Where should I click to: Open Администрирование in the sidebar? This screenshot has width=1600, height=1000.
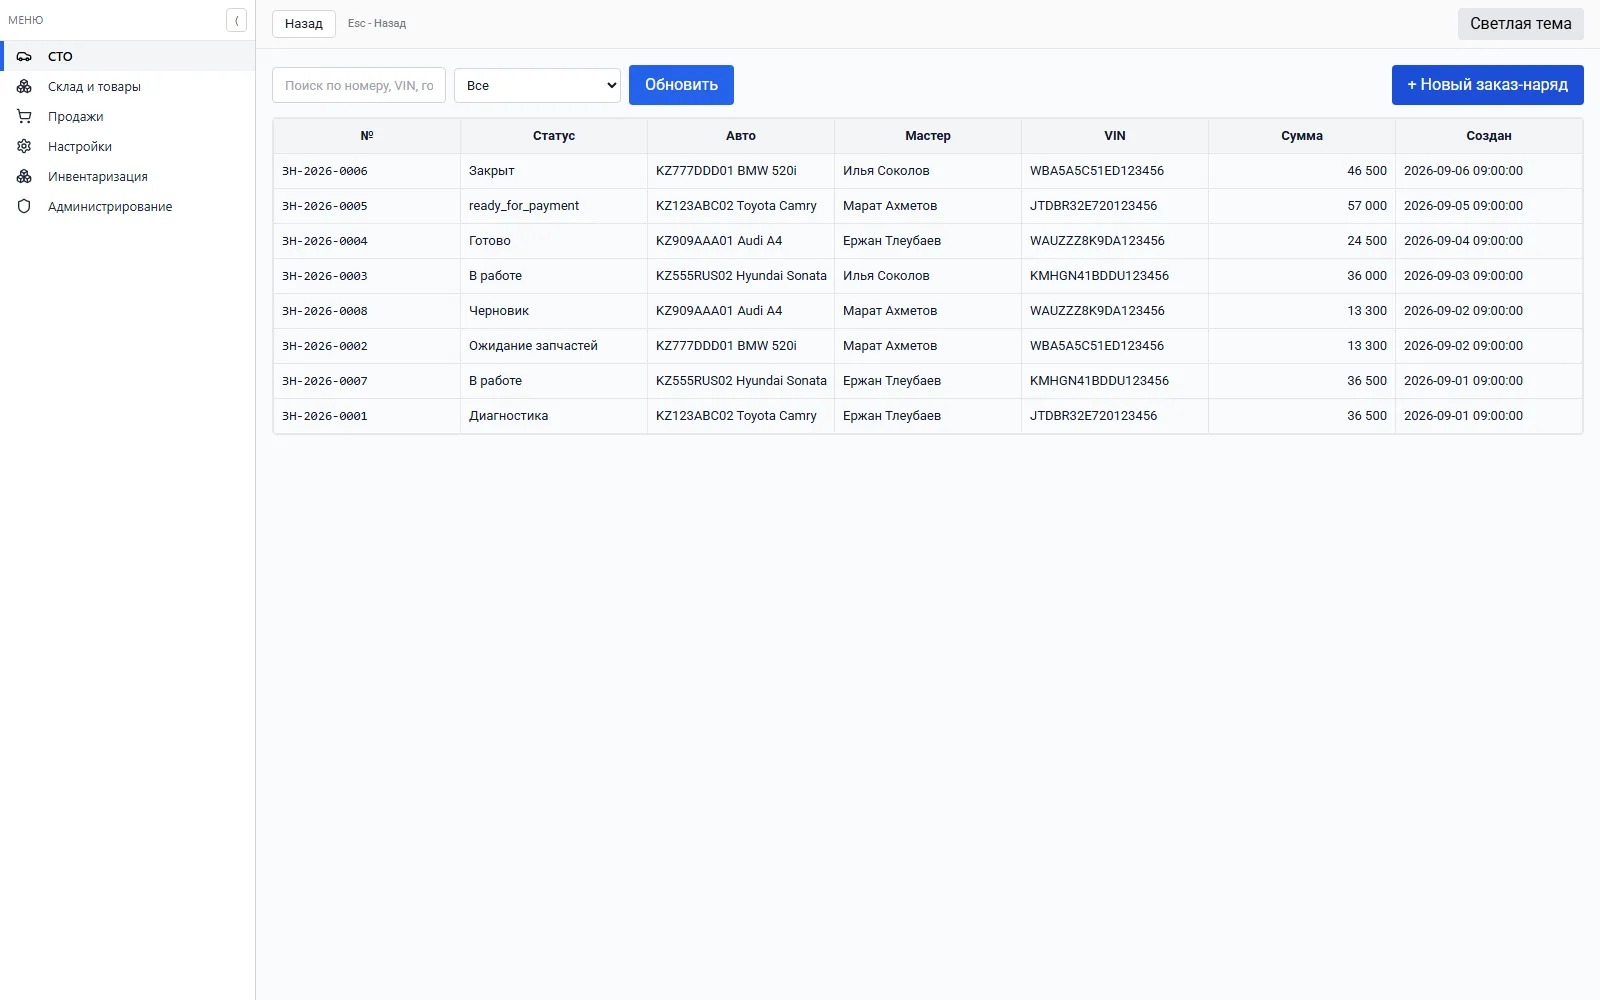point(128,206)
